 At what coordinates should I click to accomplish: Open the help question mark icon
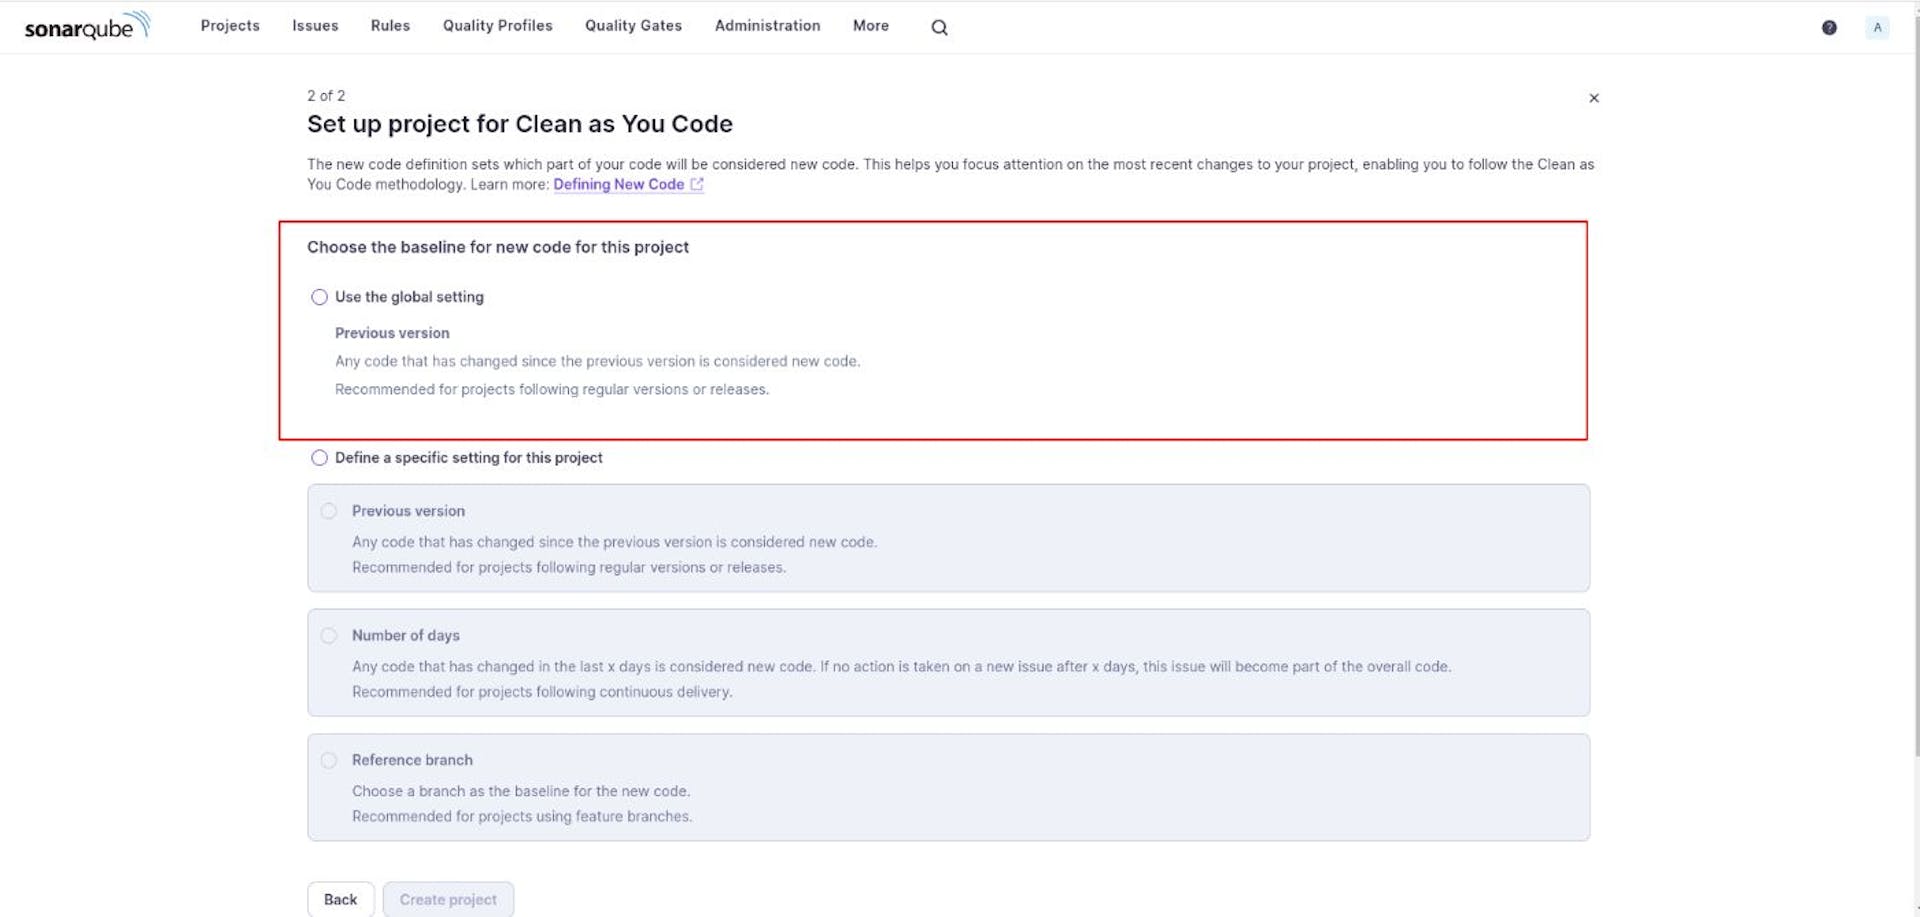(x=1829, y=28)
